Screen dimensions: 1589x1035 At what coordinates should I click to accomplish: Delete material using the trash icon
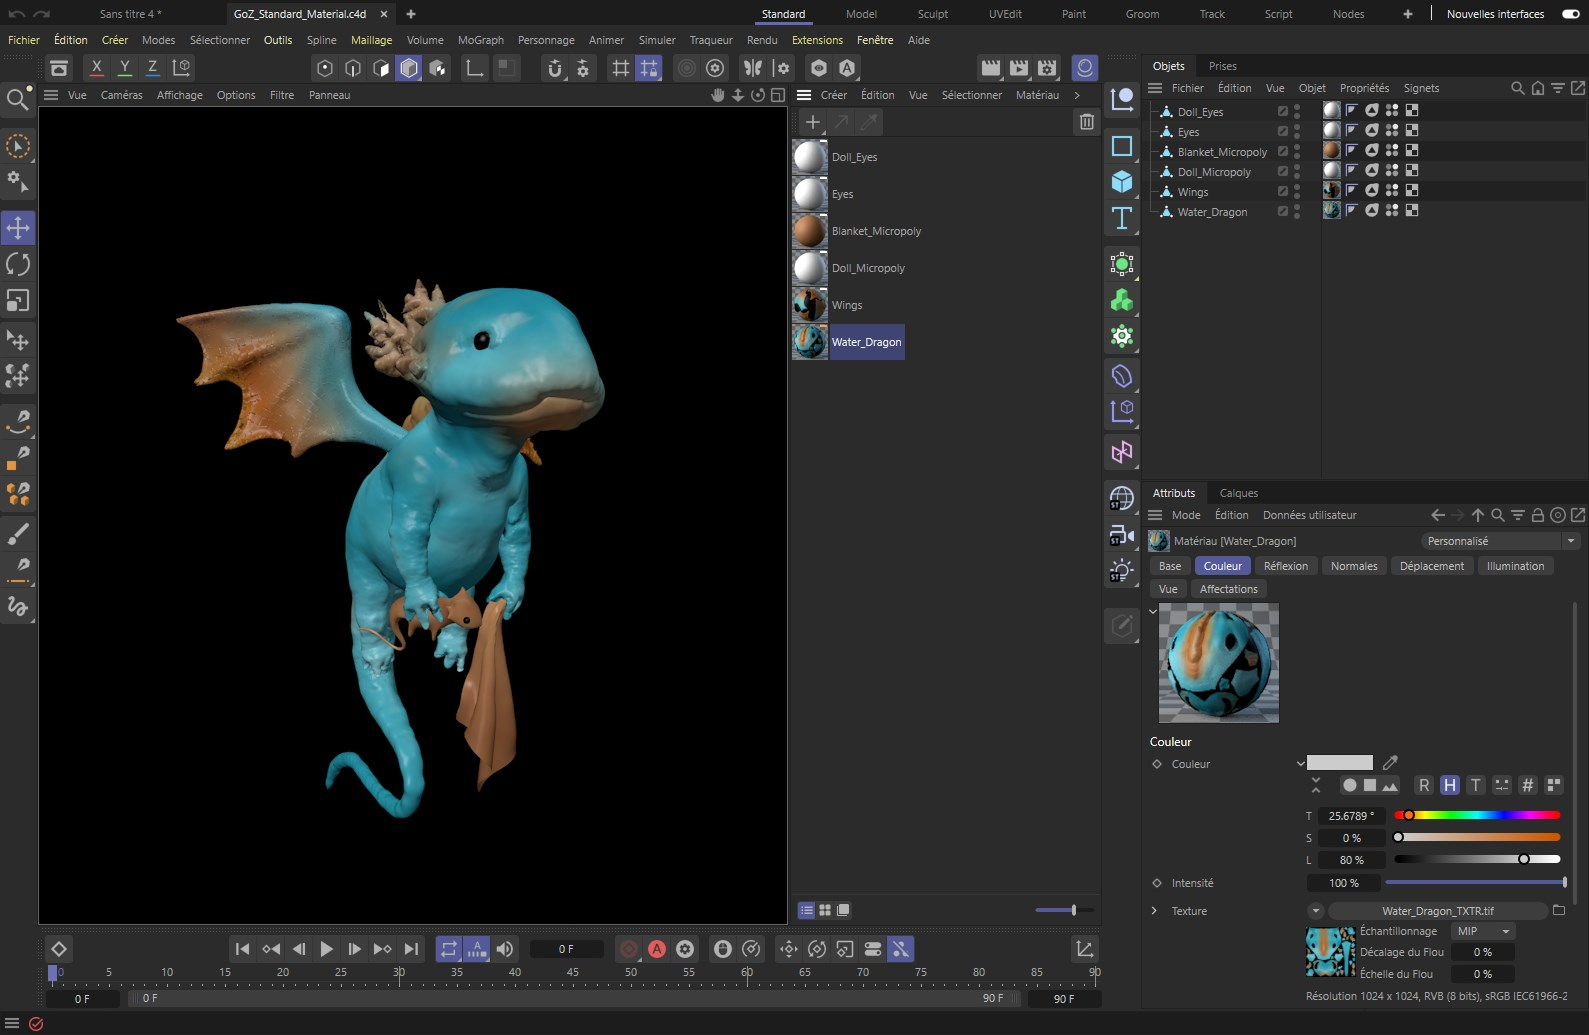[x=1086, y=122]
